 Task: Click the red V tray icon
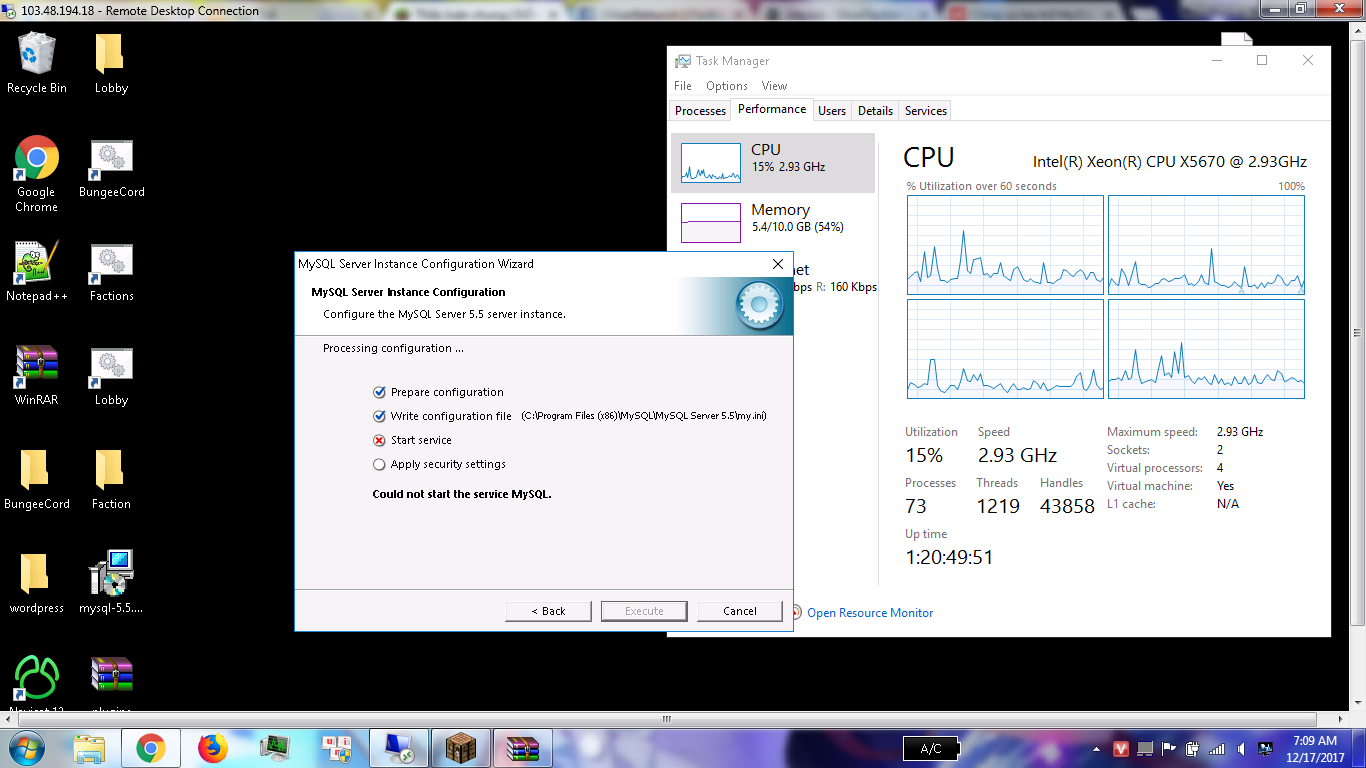[1121, 748]
